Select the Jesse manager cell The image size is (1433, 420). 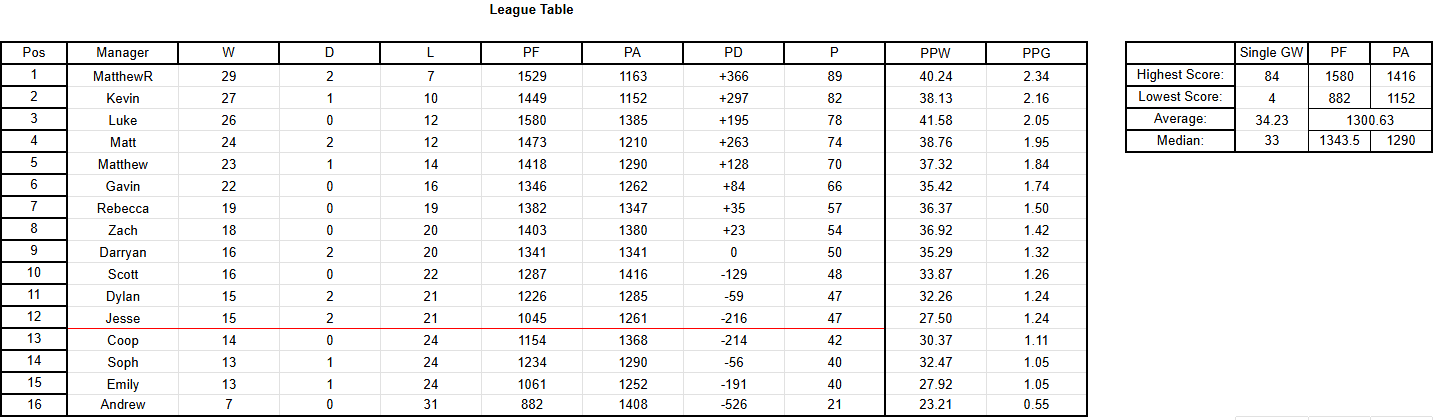123,318
